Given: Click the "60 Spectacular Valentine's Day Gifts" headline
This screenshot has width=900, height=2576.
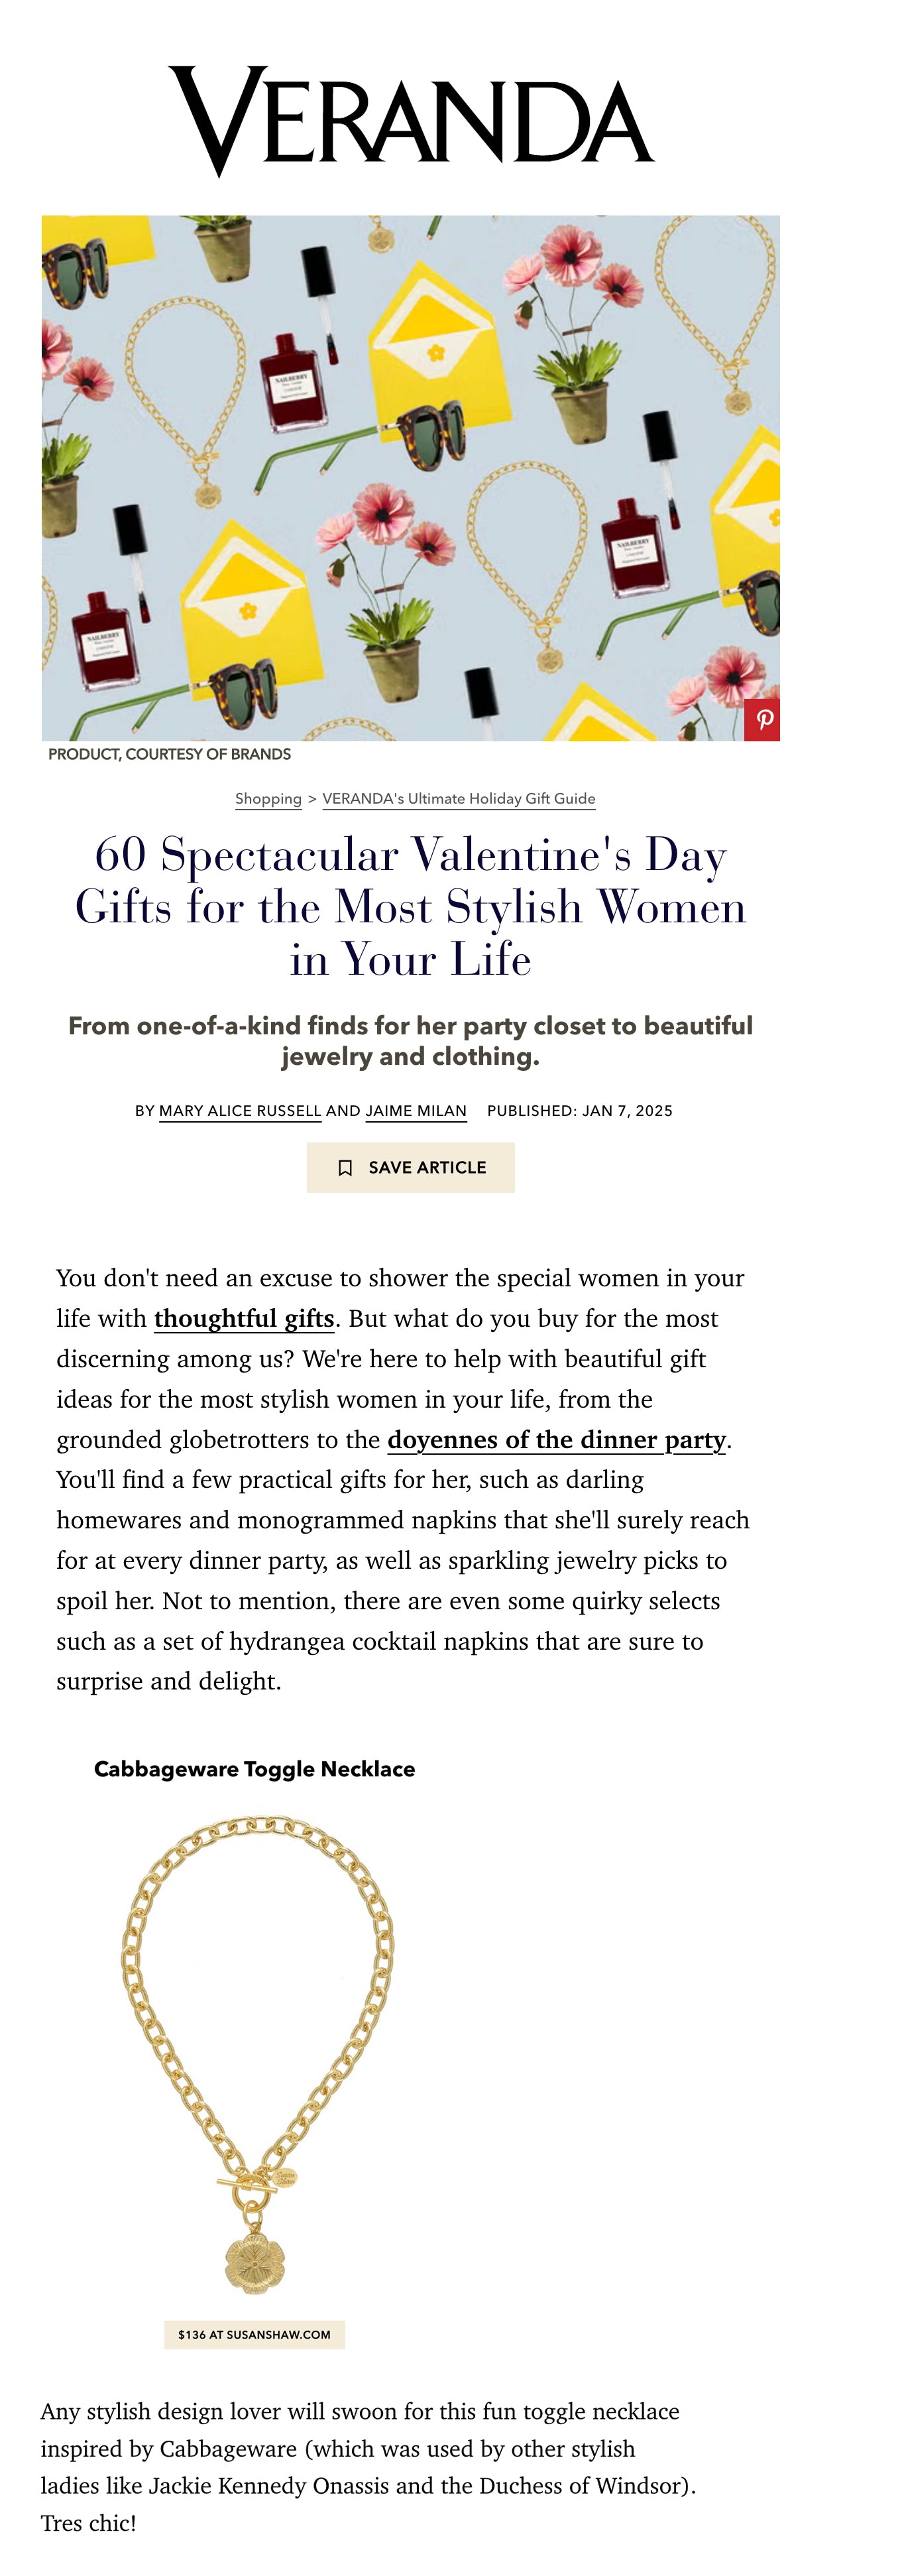Looking at the screenshot, I should (410, 906).
